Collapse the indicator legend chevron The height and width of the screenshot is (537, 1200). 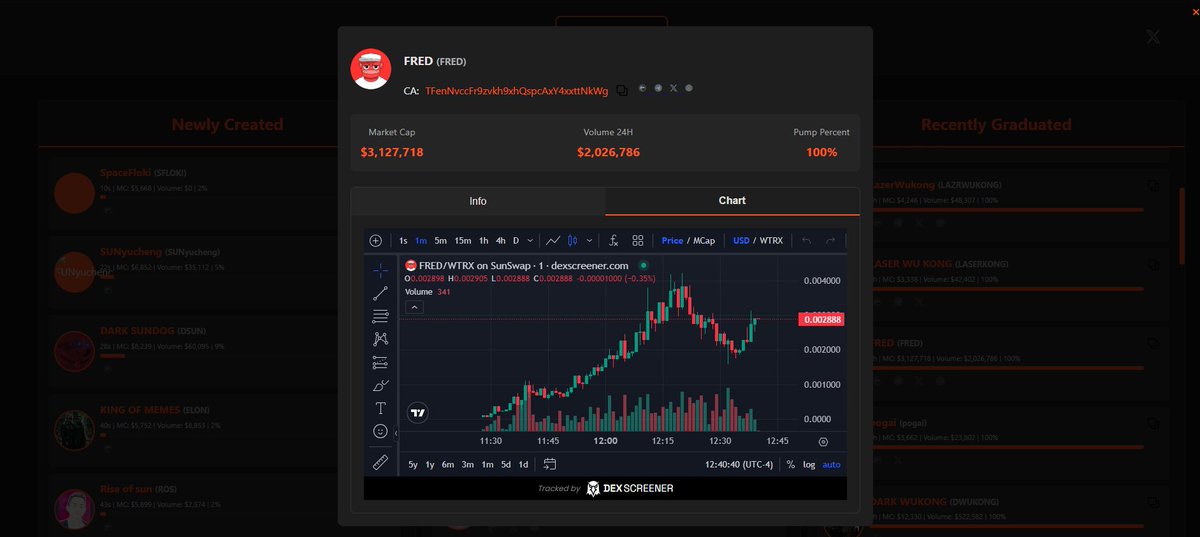tap(414, 307)
